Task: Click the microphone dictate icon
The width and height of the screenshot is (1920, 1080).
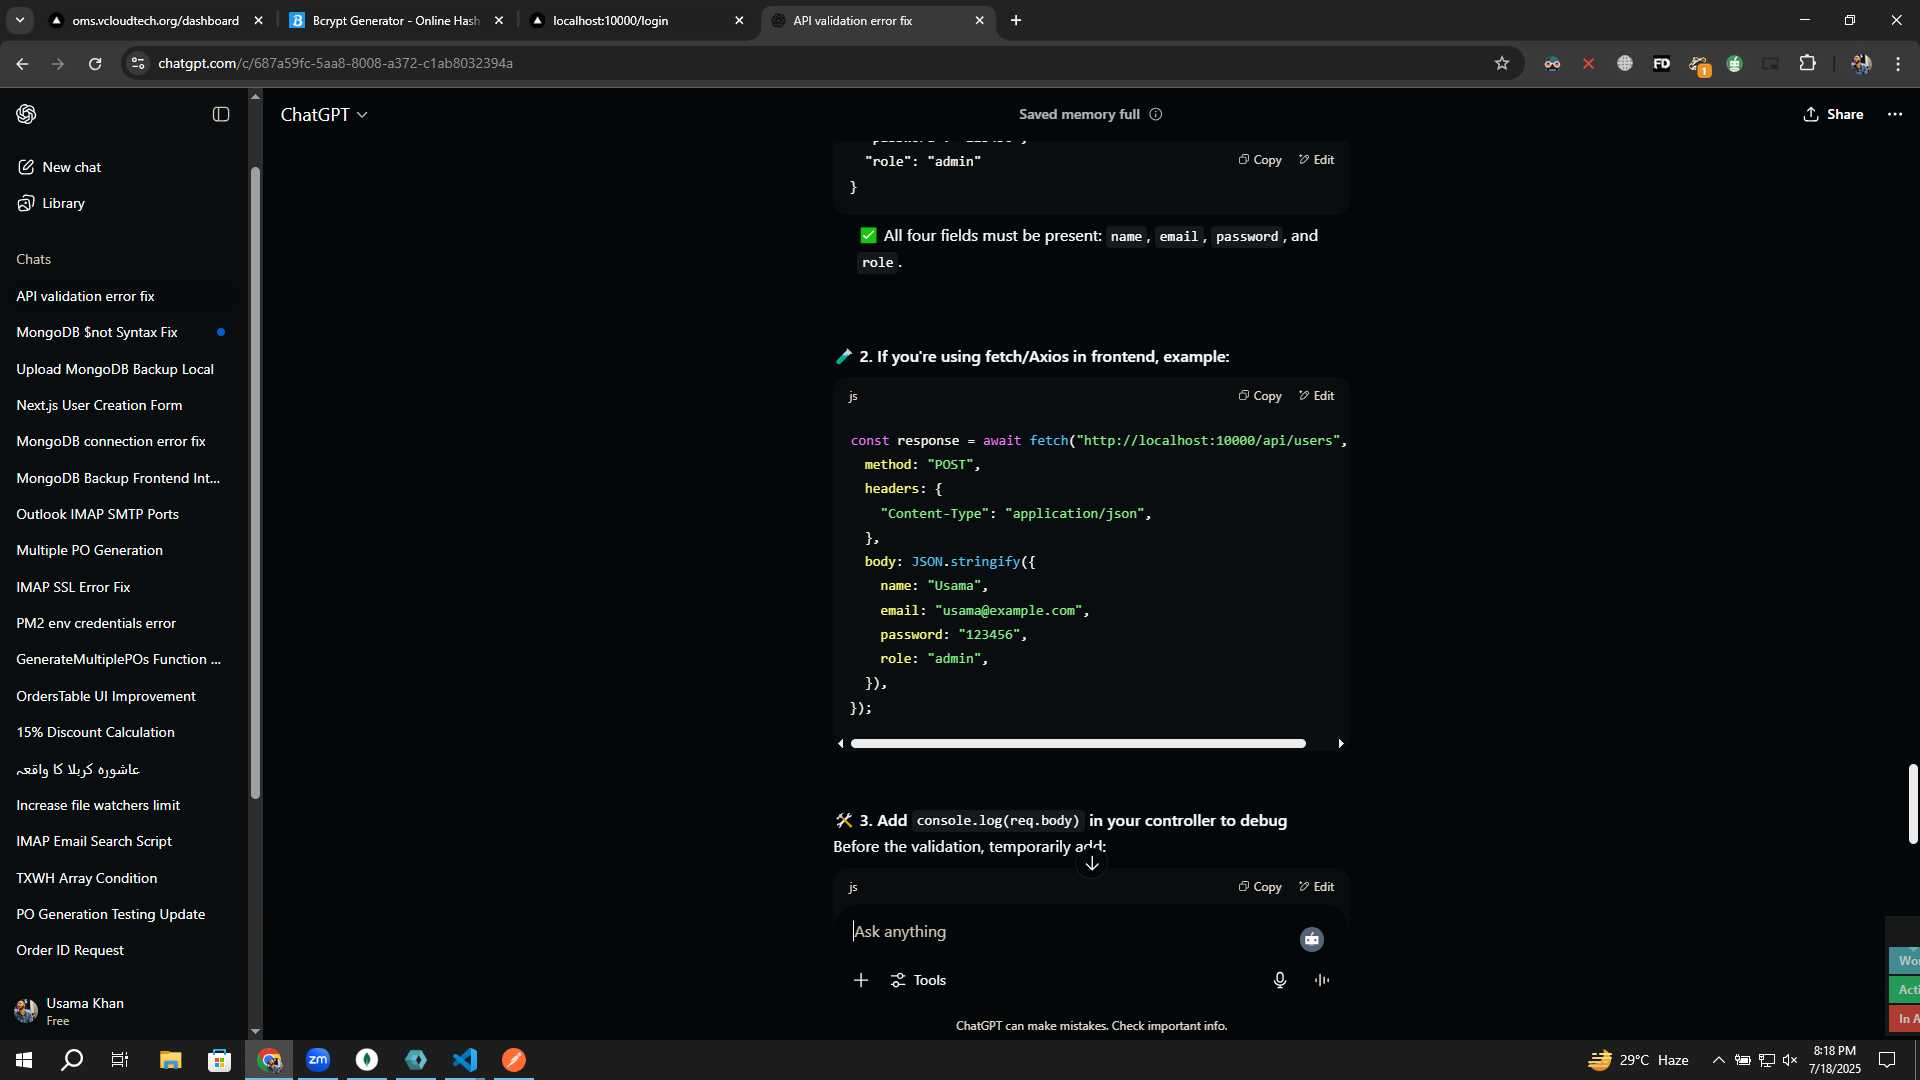Action: click(x=1280, y=980)
